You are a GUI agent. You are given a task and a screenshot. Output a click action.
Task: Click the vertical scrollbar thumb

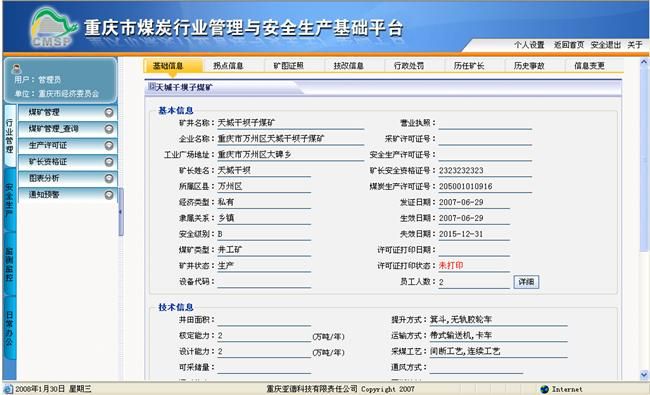(x=644, y=159)
